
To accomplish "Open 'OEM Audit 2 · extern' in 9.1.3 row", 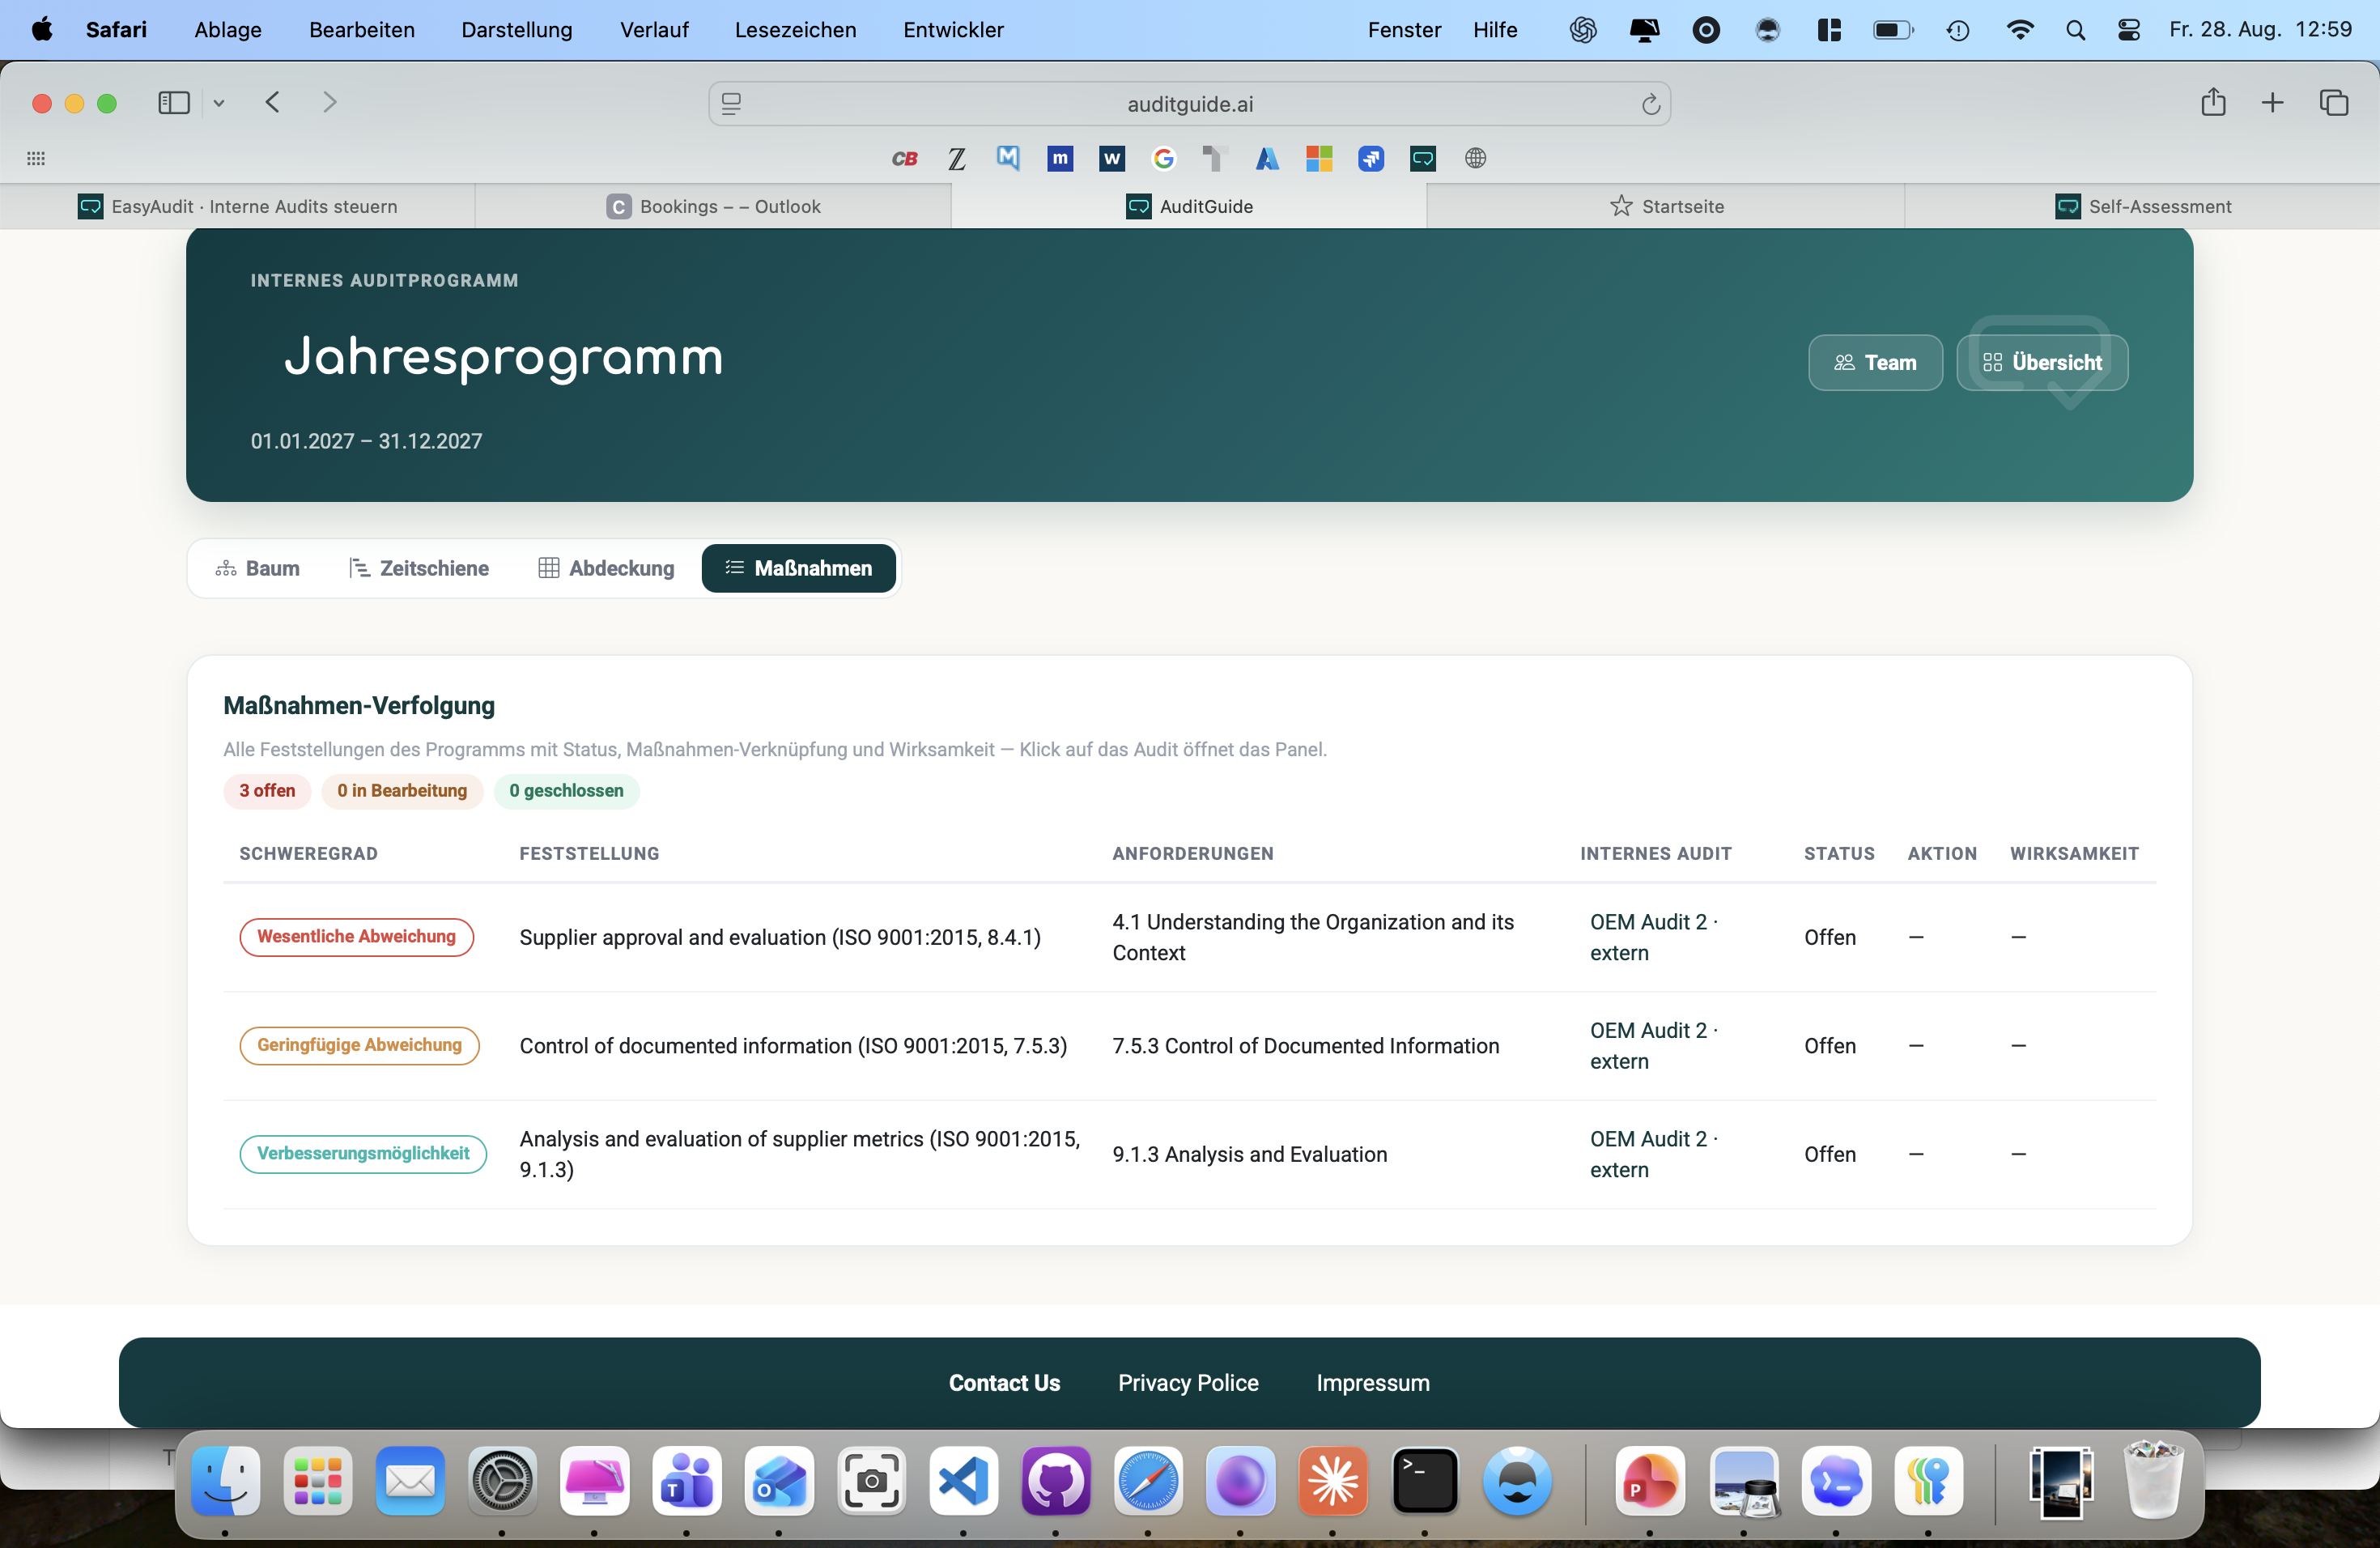I will 1654,1154.
